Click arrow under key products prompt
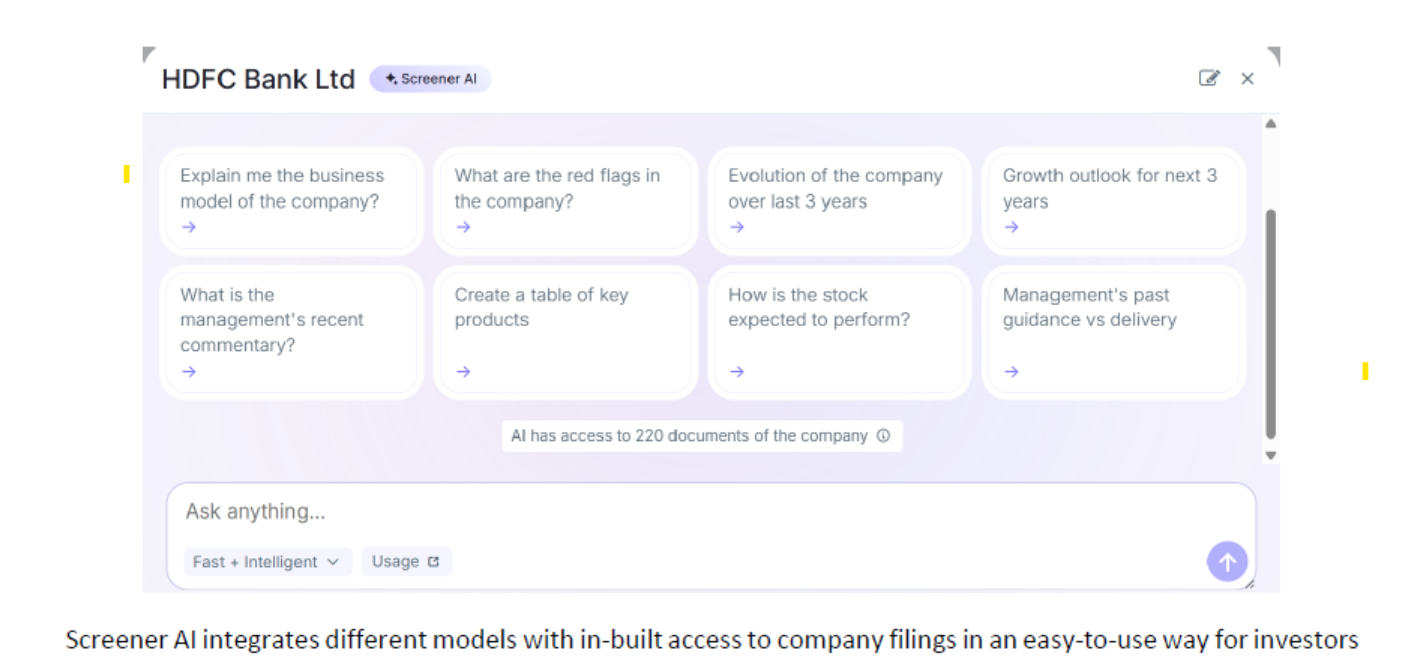The width and height of the screenshot is (1401, 669). 463,372
